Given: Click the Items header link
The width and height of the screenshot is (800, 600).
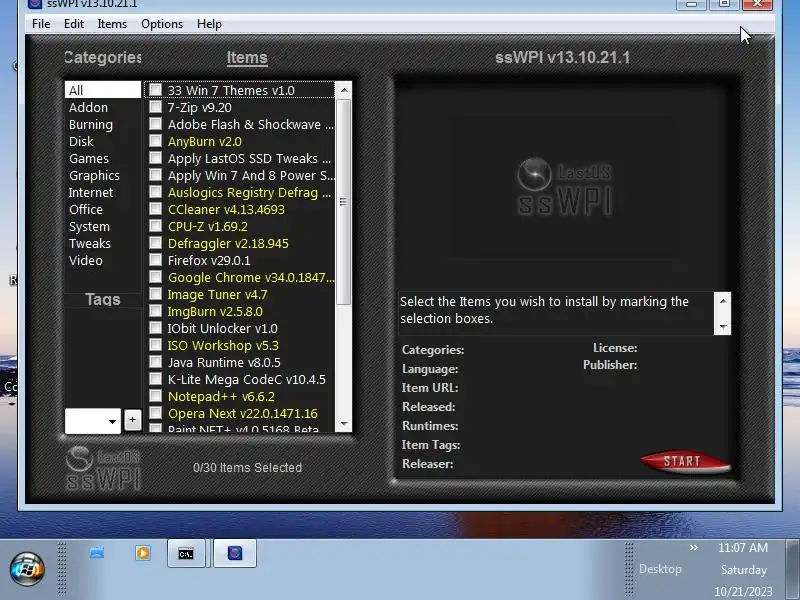Looking at the screenshot, I should click(247, 58).
